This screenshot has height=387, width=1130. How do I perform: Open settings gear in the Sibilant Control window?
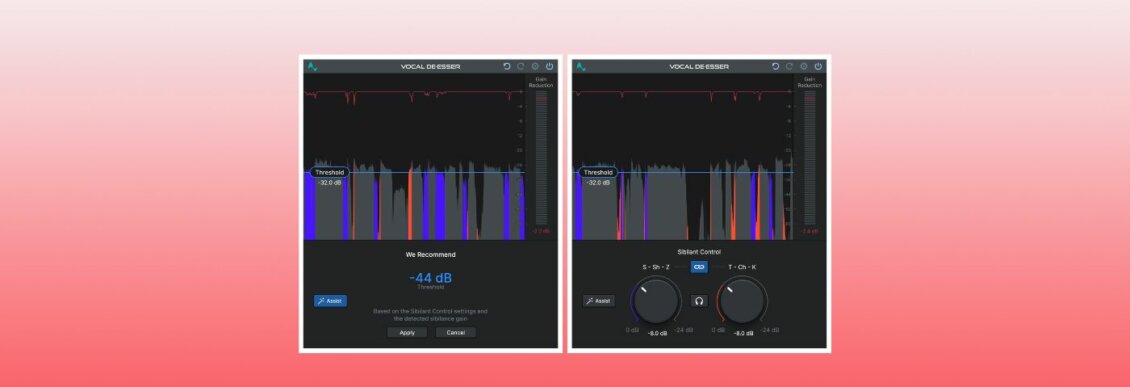tap(804, 66)
